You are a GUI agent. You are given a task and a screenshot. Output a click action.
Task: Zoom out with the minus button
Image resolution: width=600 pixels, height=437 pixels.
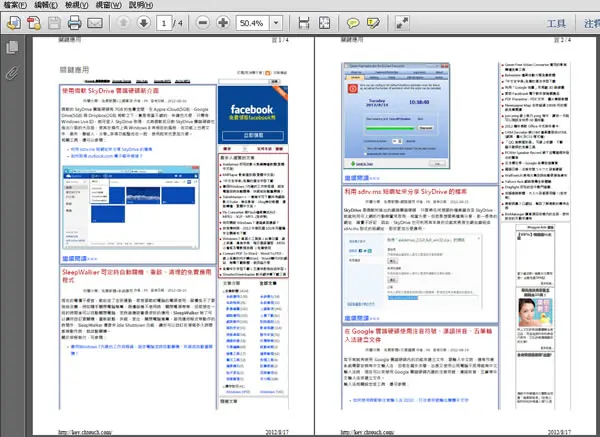tap(203, 23)
